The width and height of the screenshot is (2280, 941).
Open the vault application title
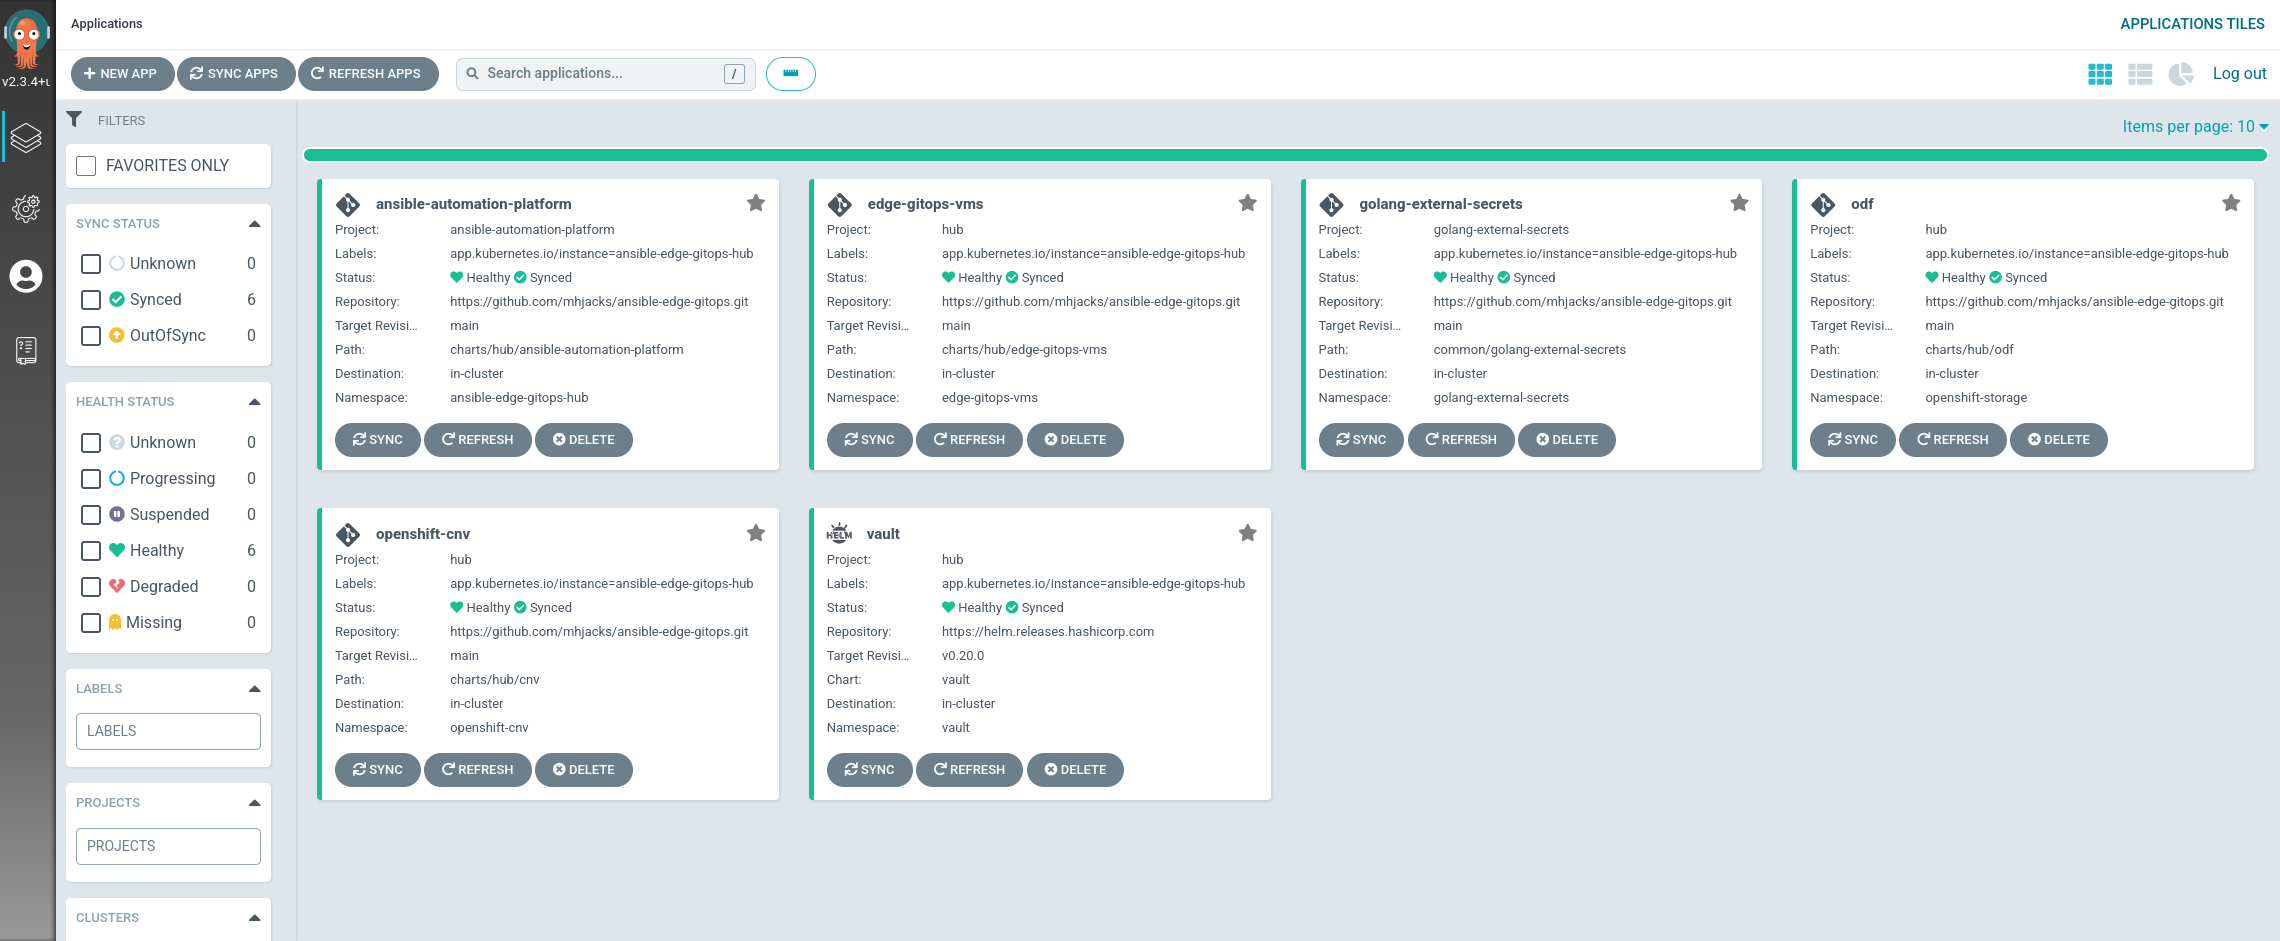click(883, 534)
